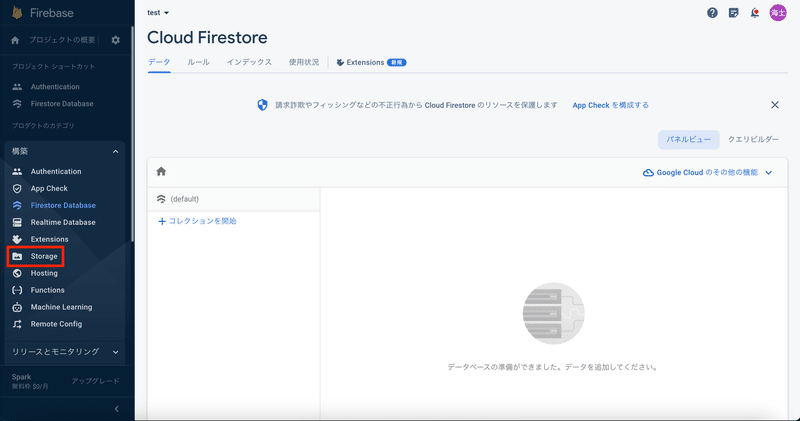Image resolution: width=800 pixels, height=421 pixels.
Task: Open the help question mark icon
Action: coord(712,13)
